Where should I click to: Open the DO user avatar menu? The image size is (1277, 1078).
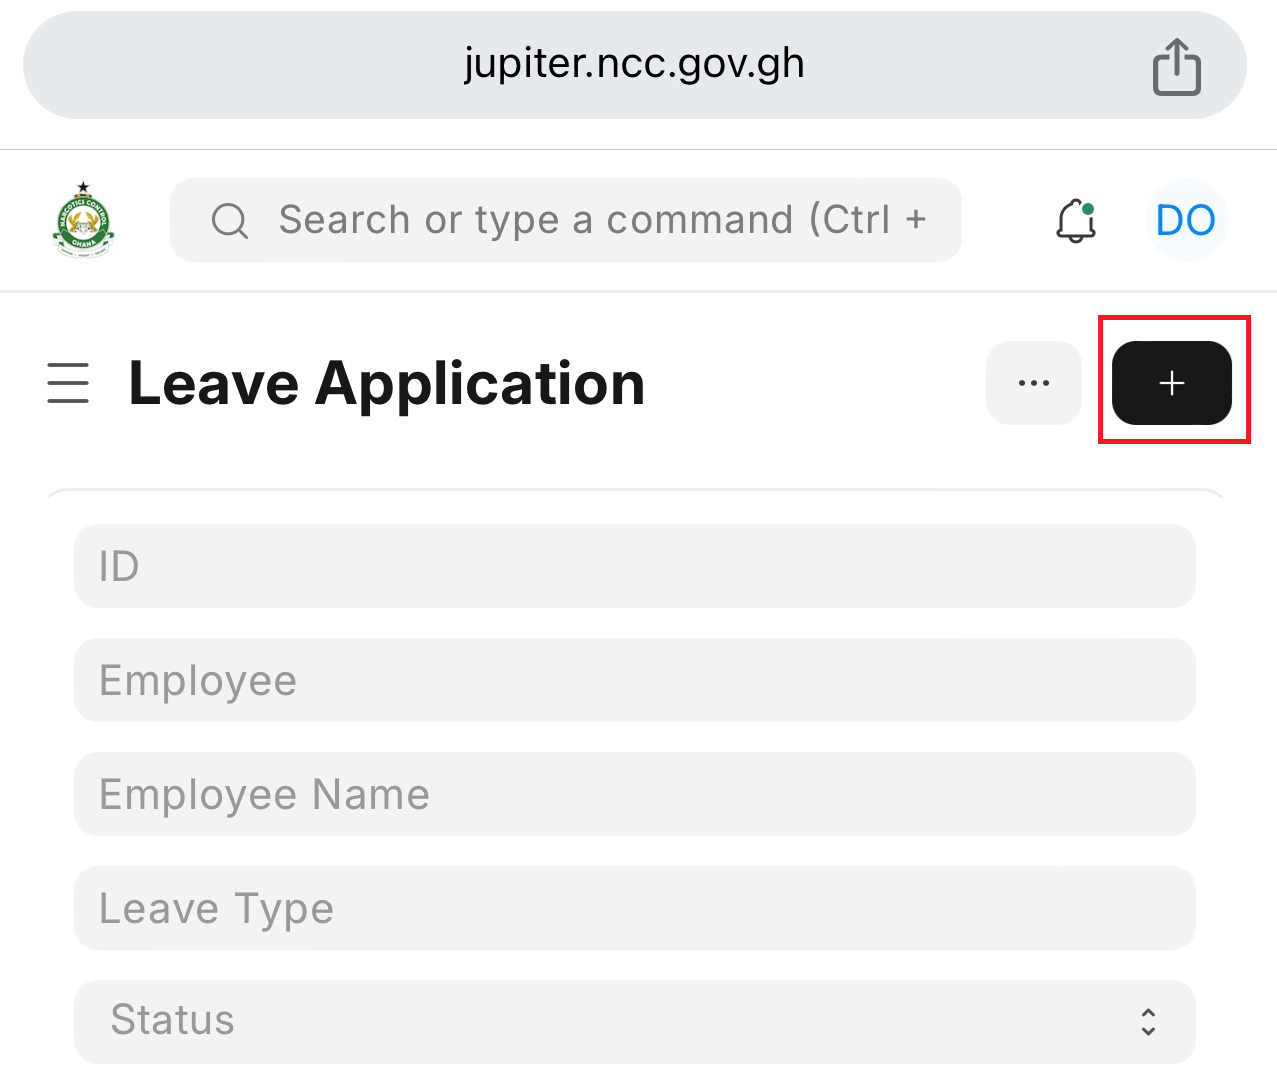1186,221
